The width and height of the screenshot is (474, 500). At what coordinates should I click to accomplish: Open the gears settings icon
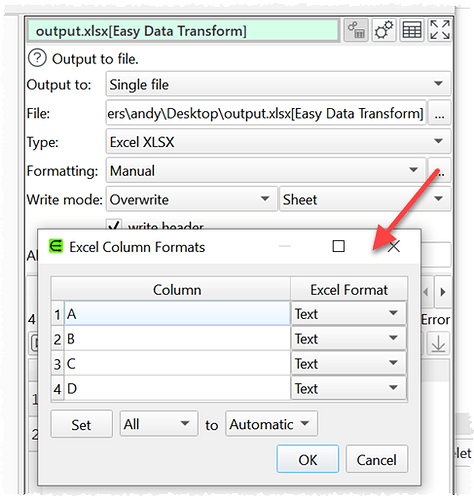pyautogui.click(x=384, y=30)
